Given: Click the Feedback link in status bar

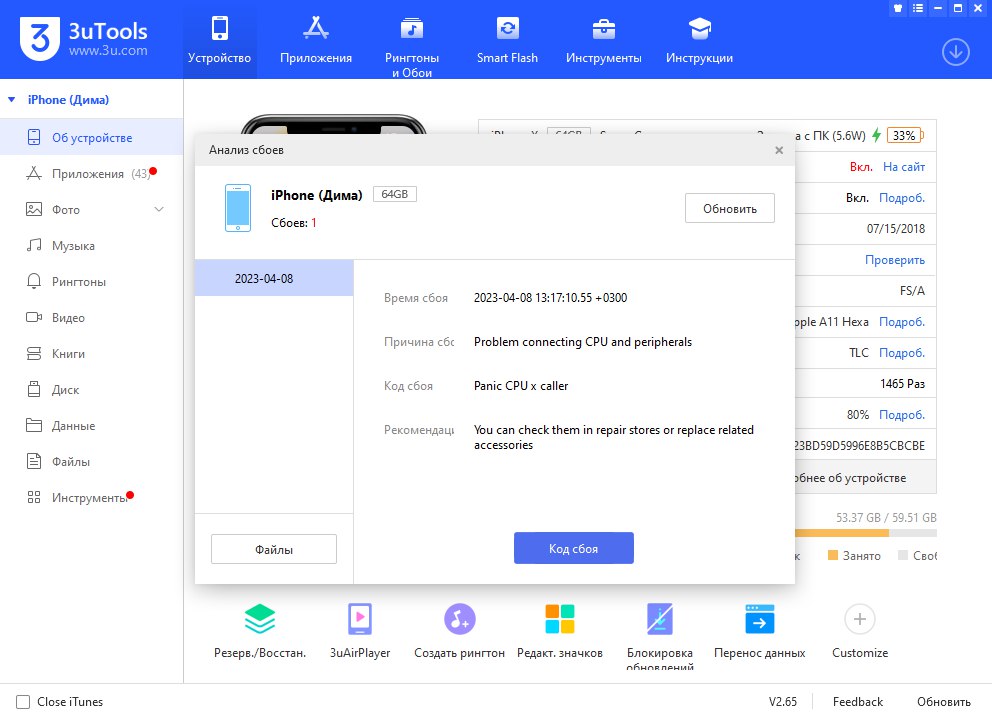Looking at the screenshot, I should (857, 701).
